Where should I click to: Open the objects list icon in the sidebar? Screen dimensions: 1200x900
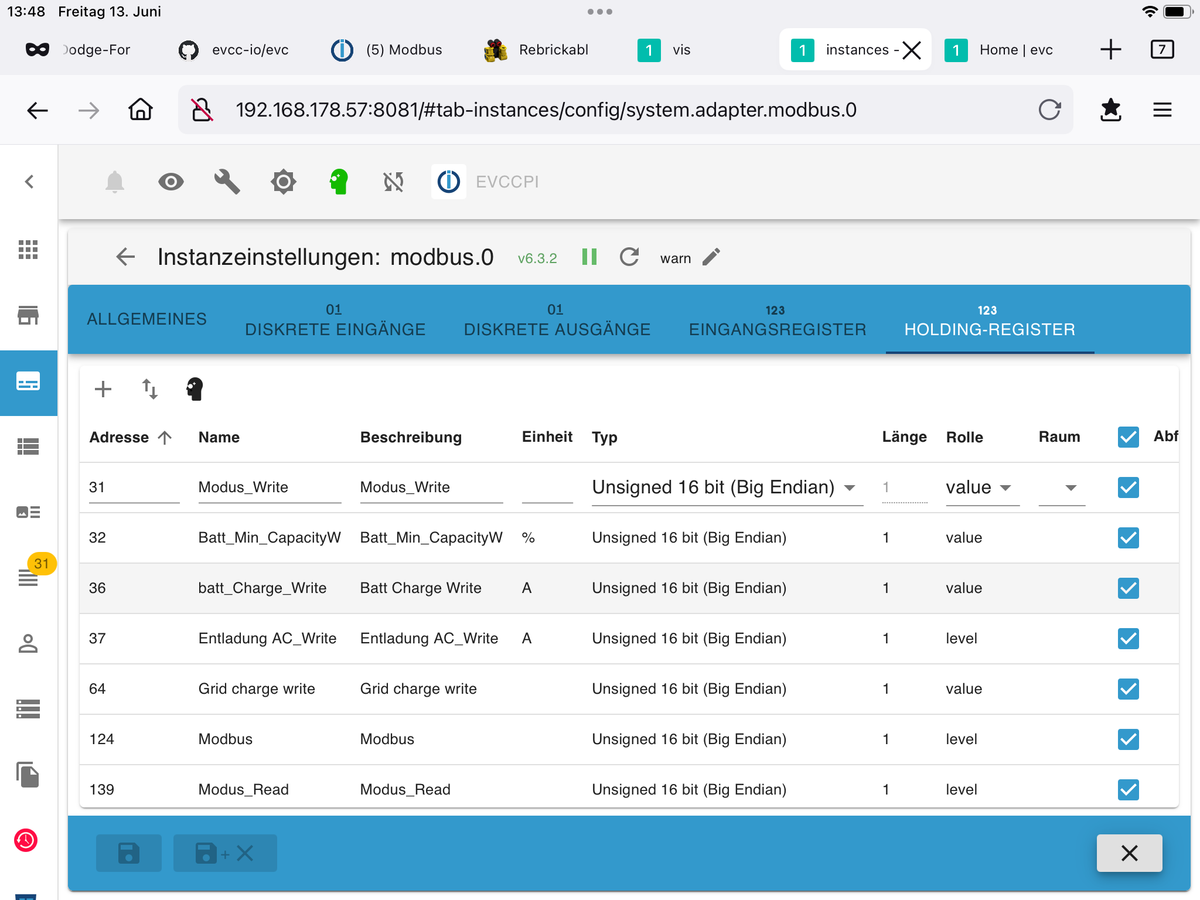(x=28, y=447)
